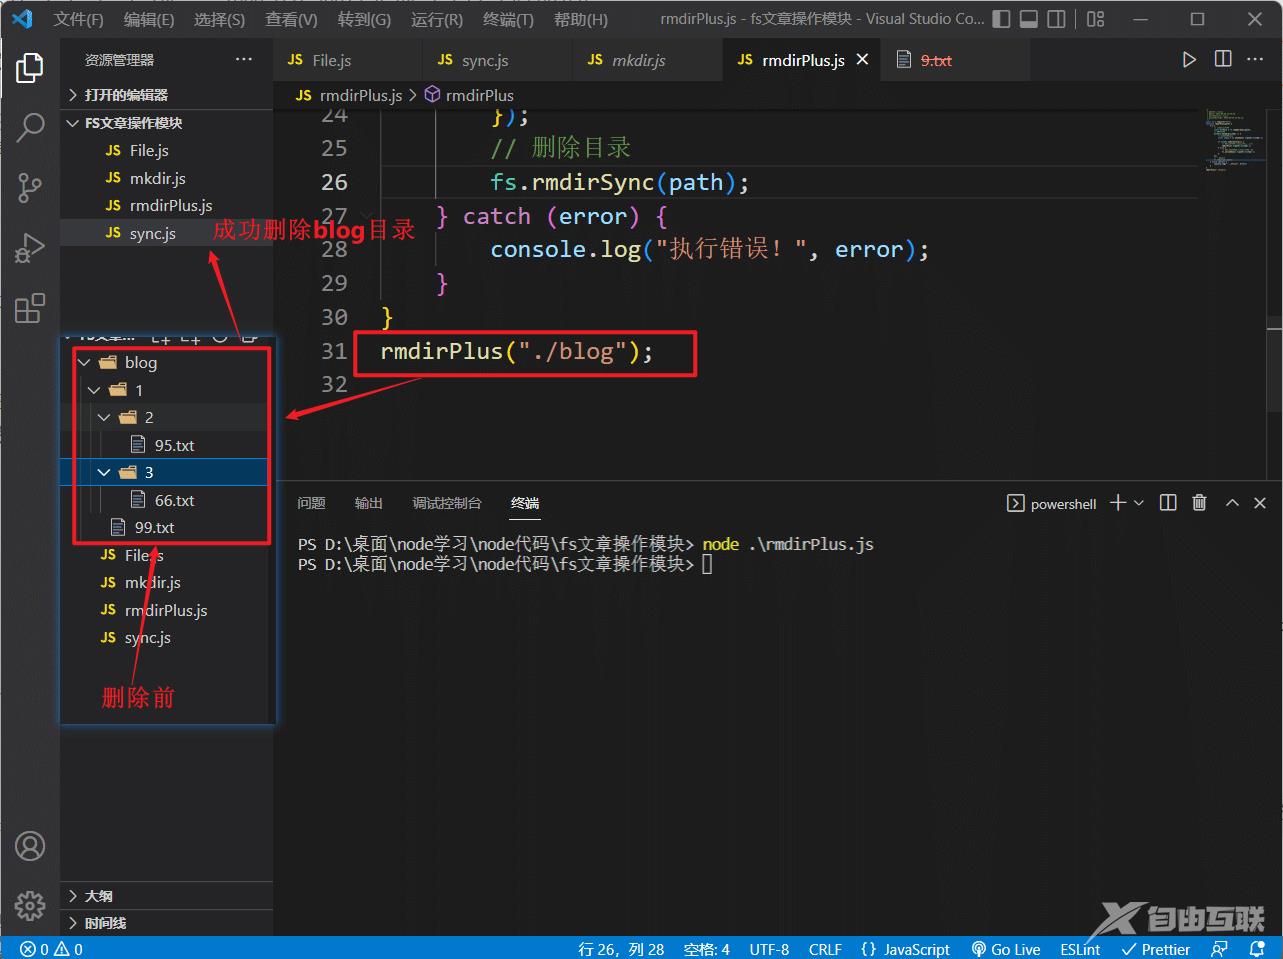Click the errors and warnings indicator
Viewport: 1283px width, 959px height.
pos(52,949)
